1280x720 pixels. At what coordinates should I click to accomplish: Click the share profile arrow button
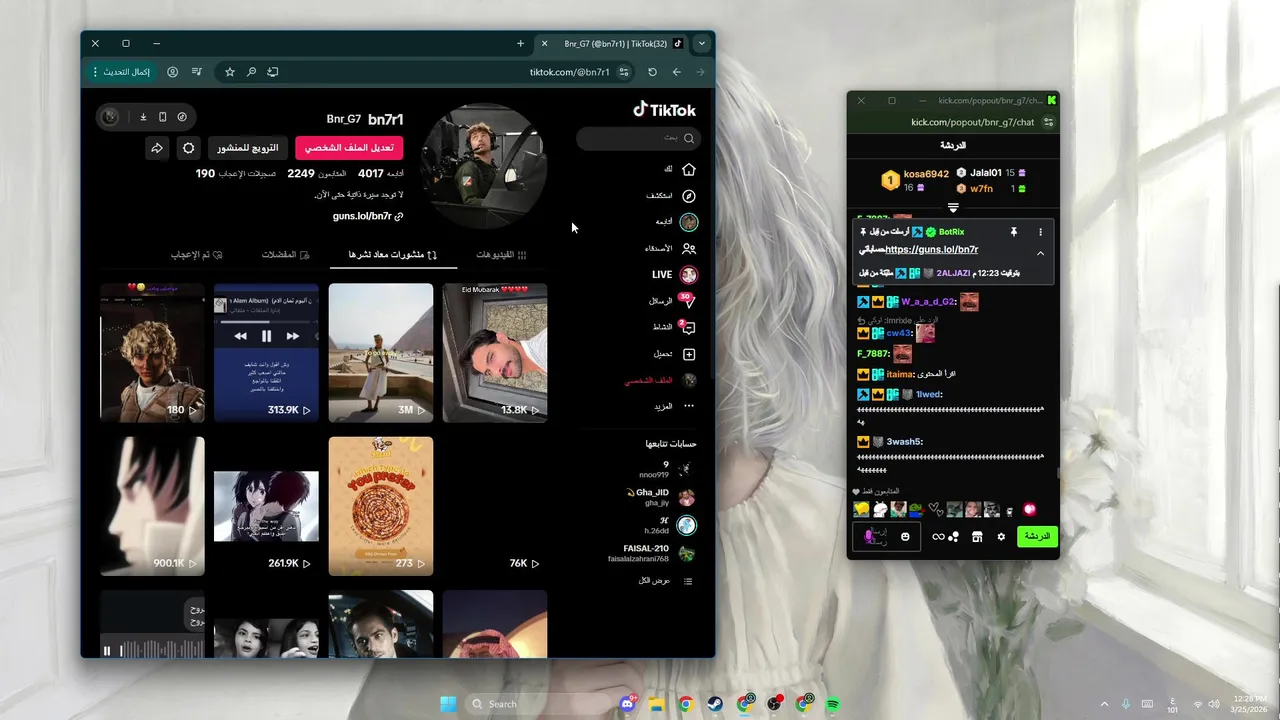pyautogui.click(x=157, y=148)
